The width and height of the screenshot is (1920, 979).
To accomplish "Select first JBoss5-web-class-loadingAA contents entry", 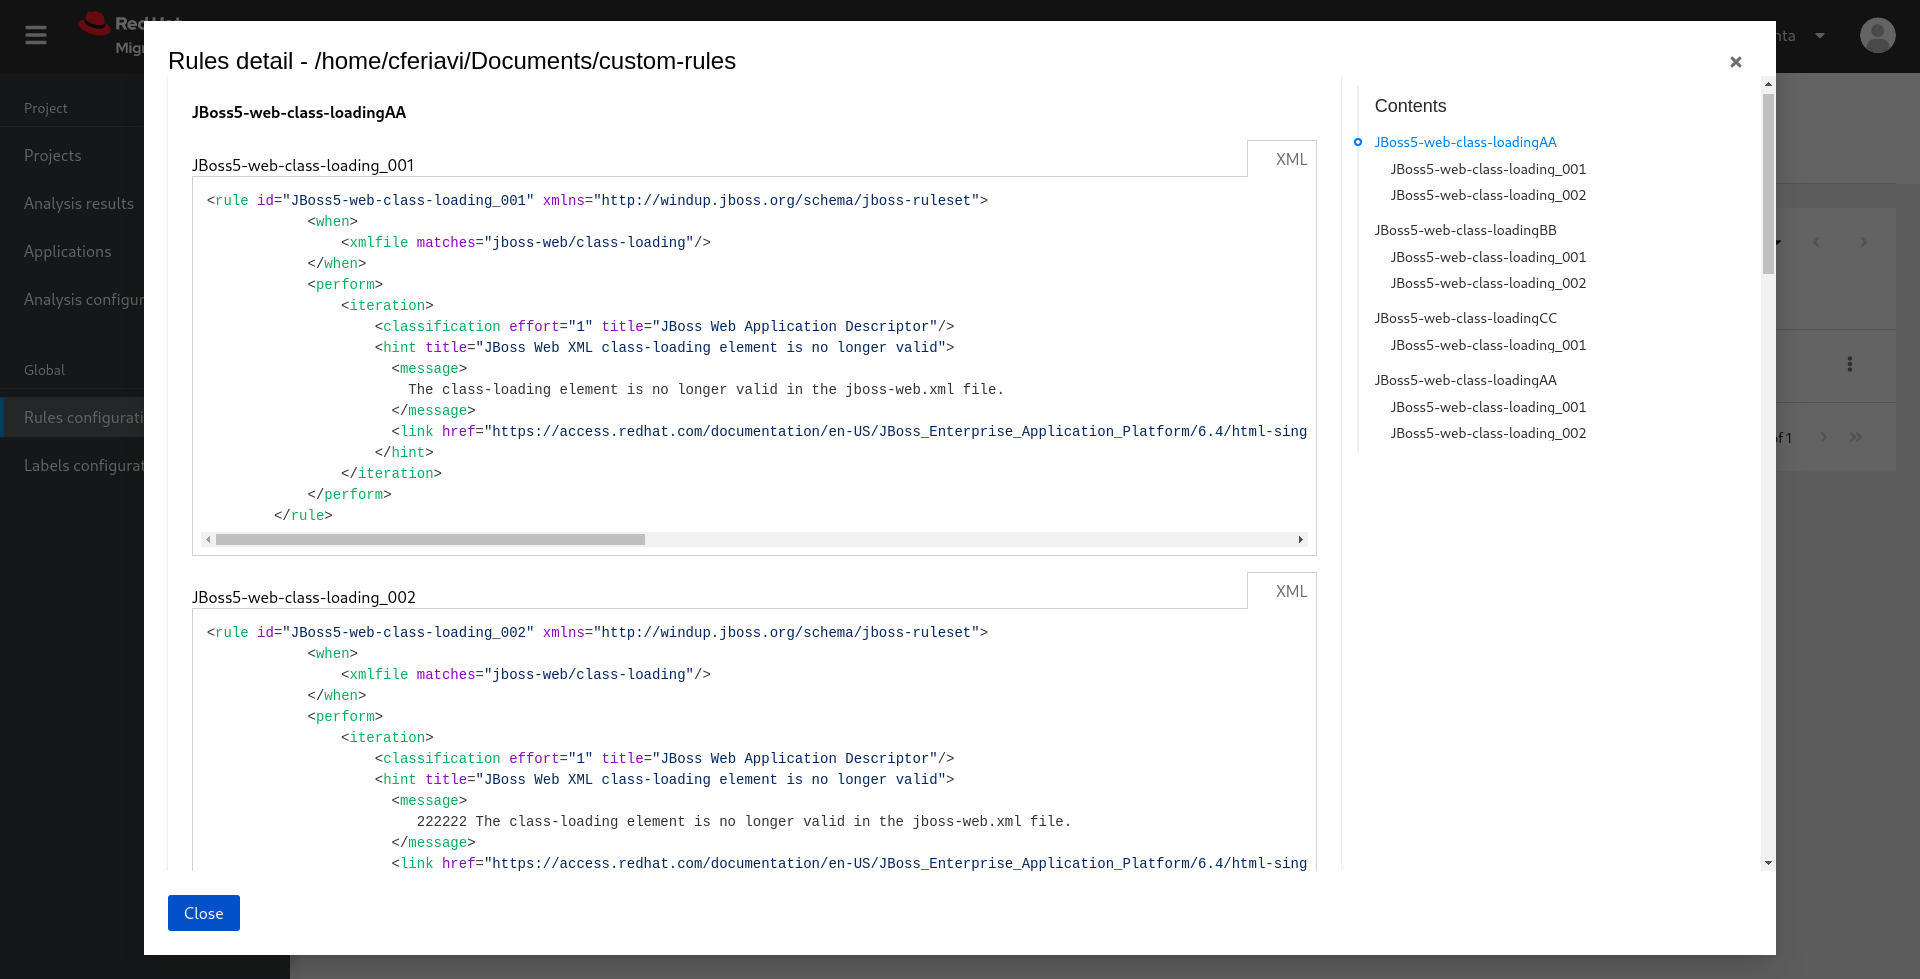I will [1465, 142].
